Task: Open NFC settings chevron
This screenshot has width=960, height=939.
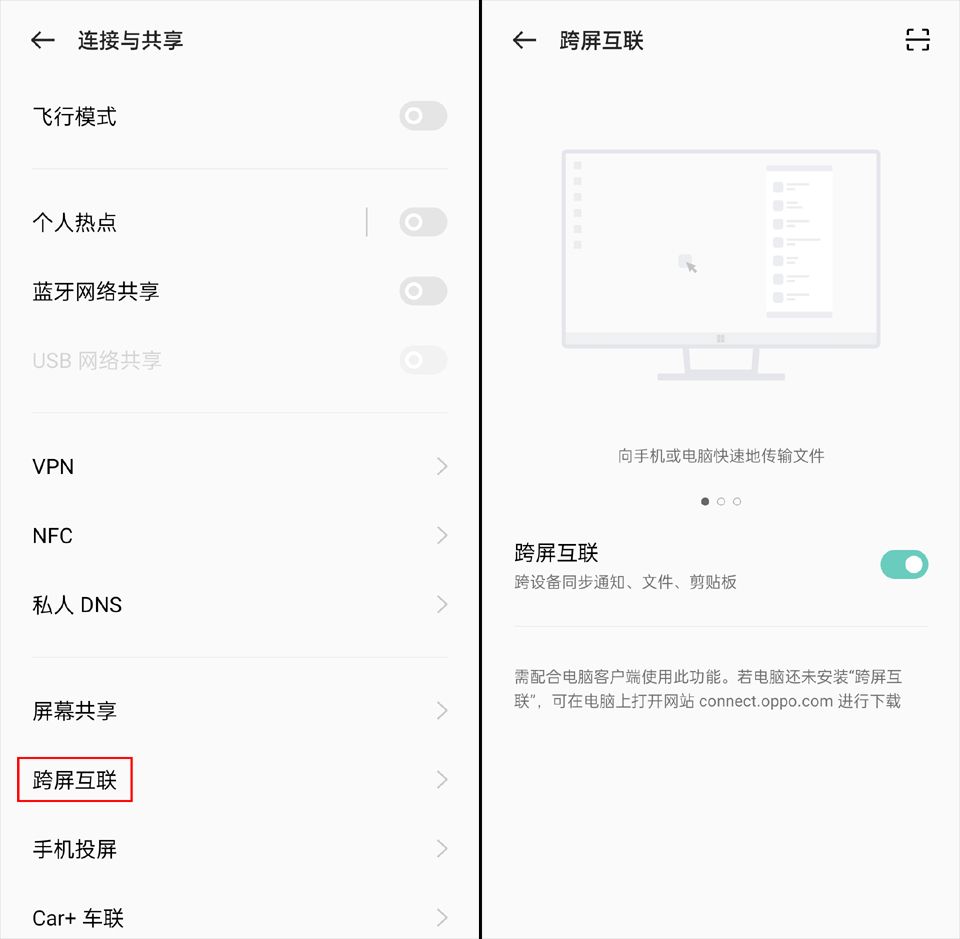Action: 442,536
